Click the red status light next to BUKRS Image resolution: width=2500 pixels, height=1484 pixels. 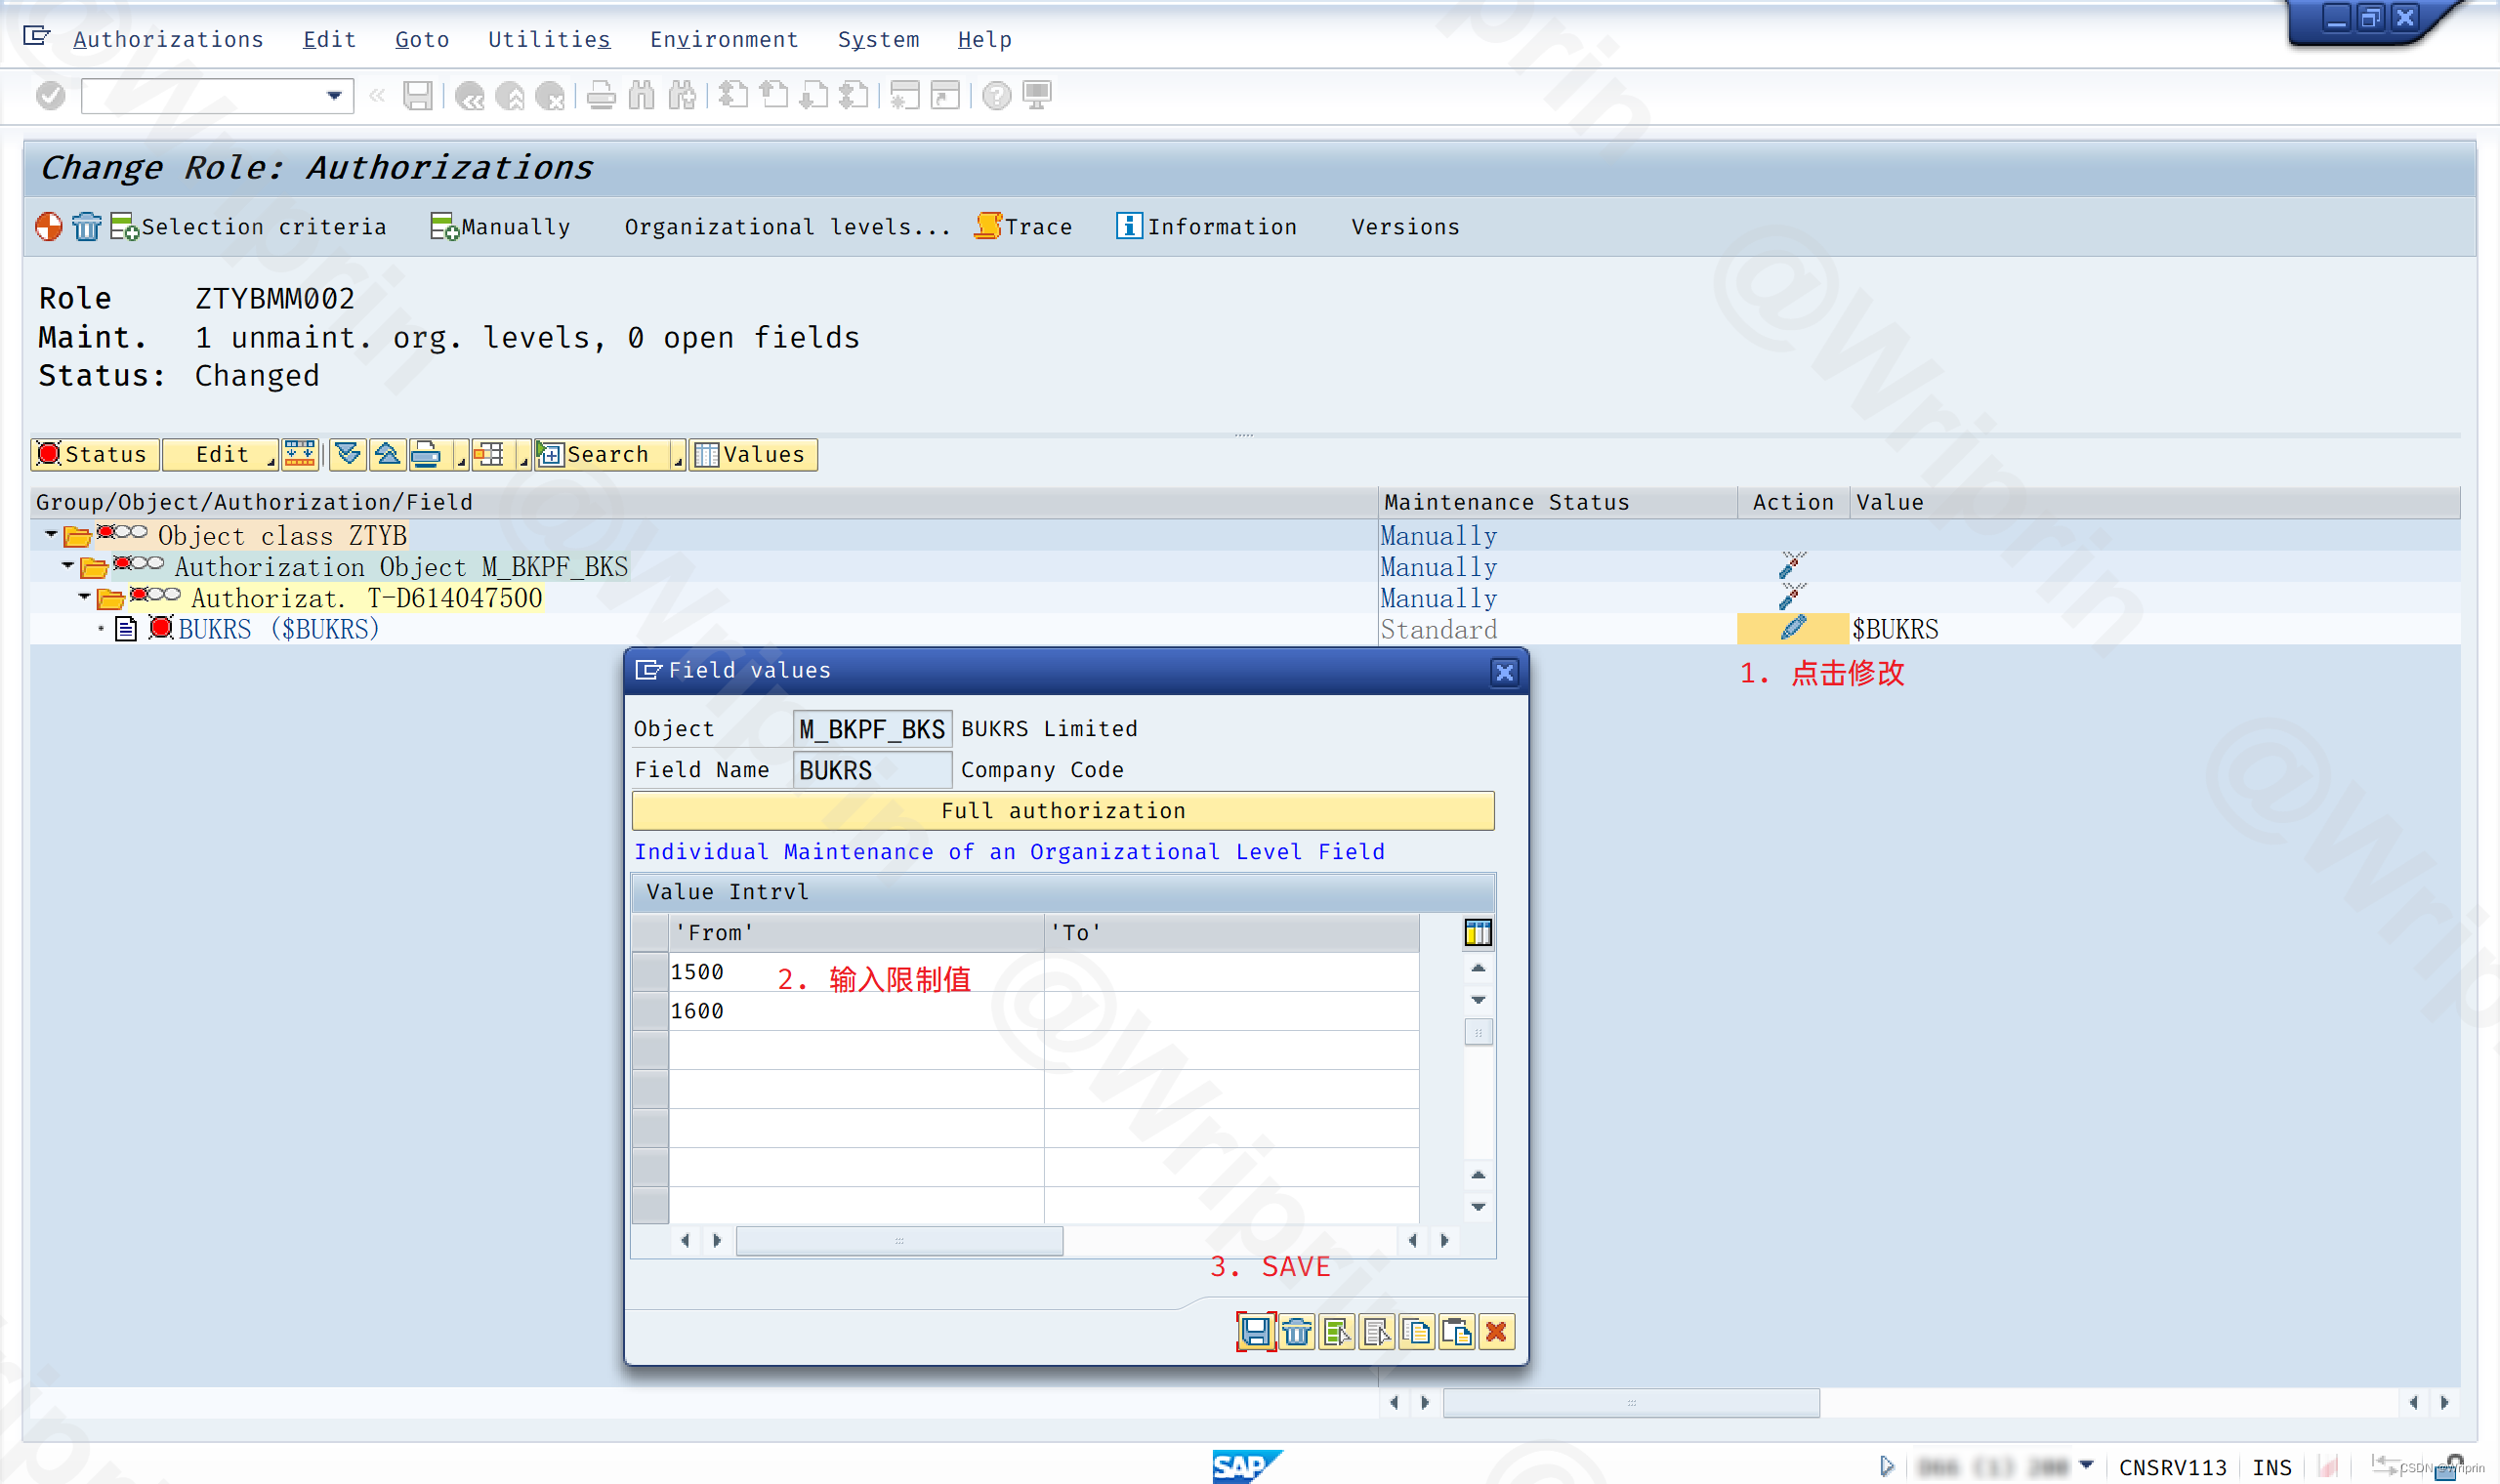click(x=161, y=629)
